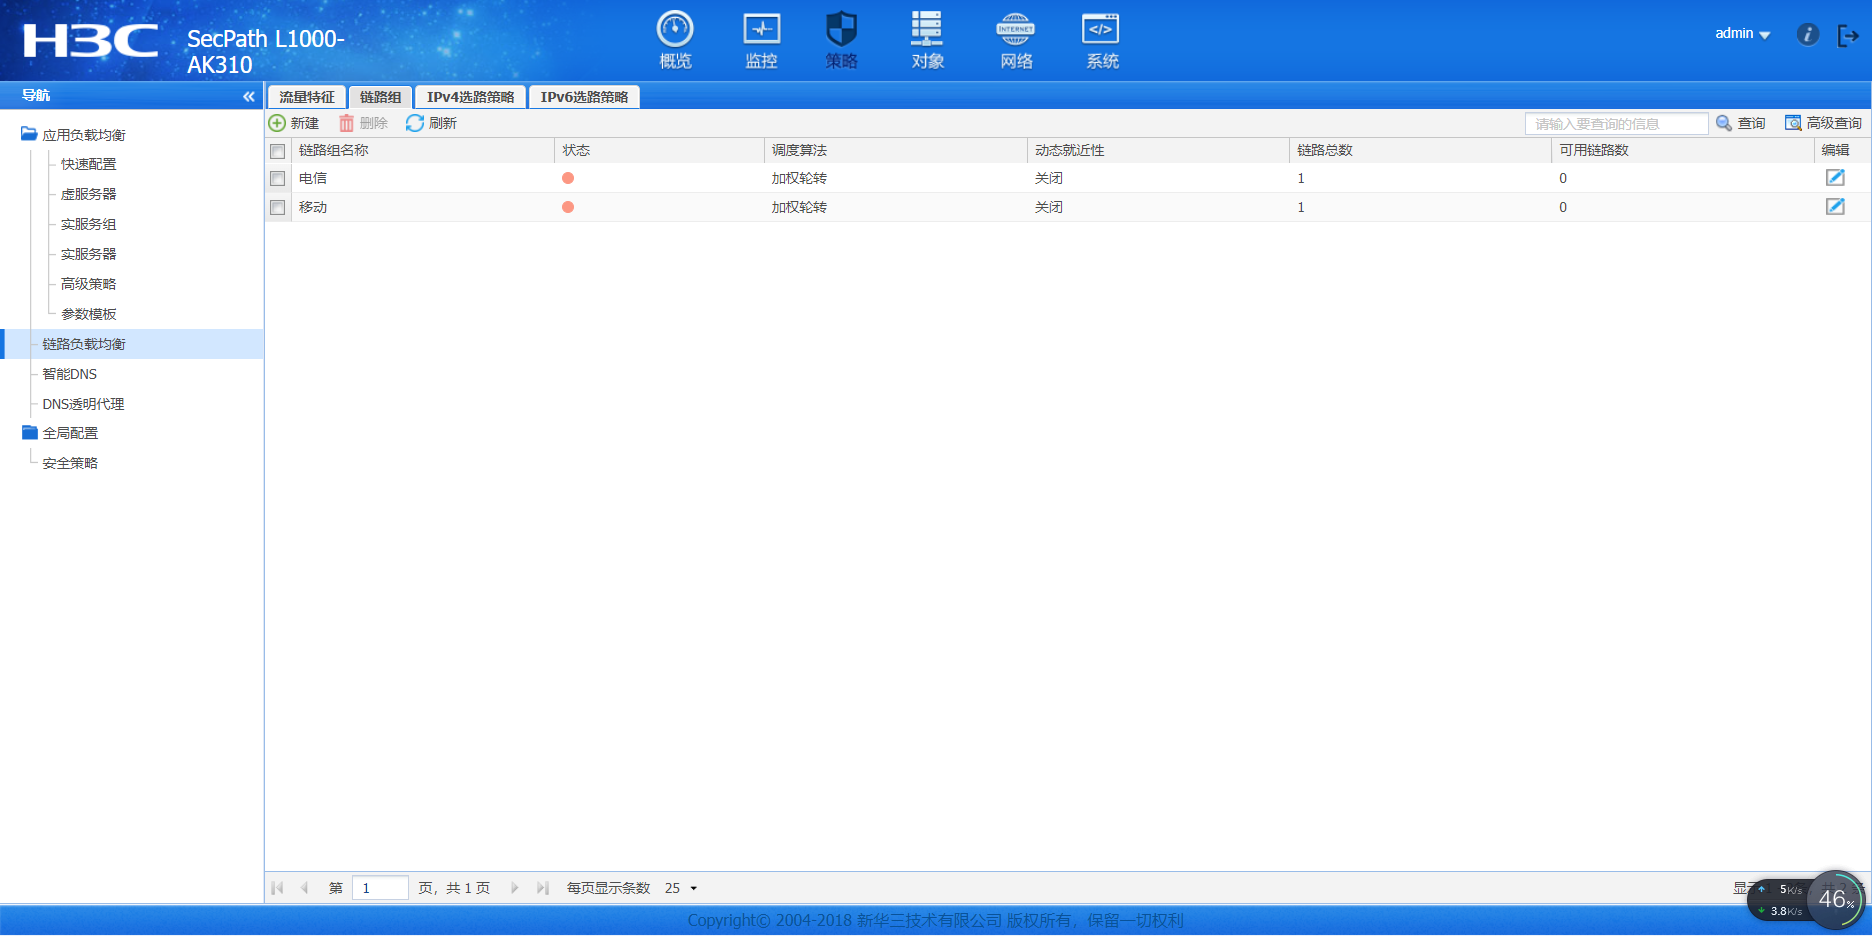
Task: Click the search query input field
Action: coord(1616,123)
